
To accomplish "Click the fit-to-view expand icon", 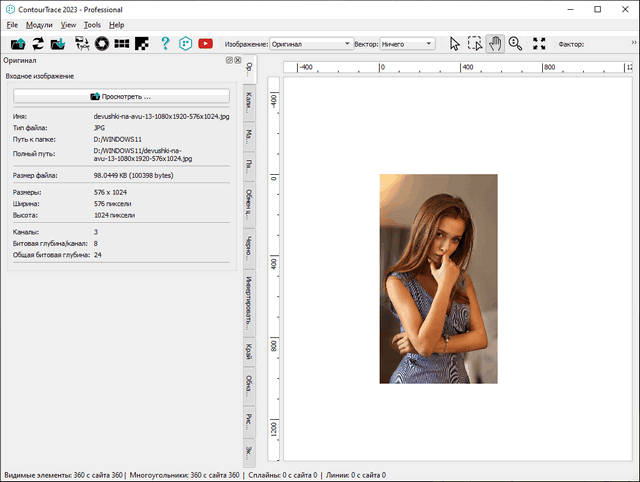I will pos(539,44).
